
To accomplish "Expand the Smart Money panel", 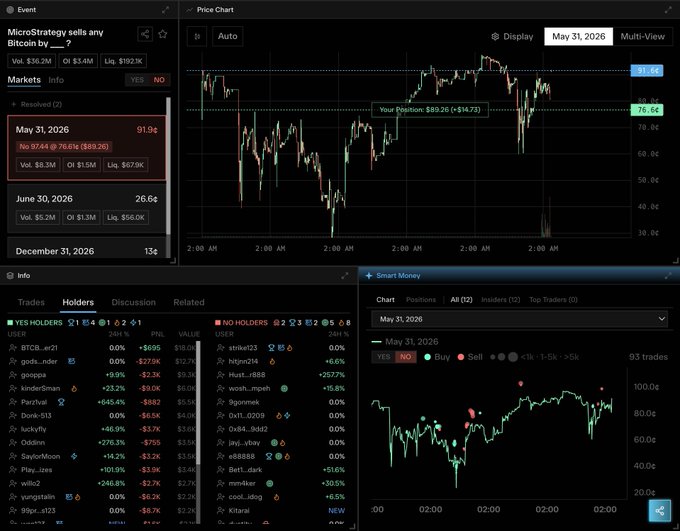I will coord(668,275).
